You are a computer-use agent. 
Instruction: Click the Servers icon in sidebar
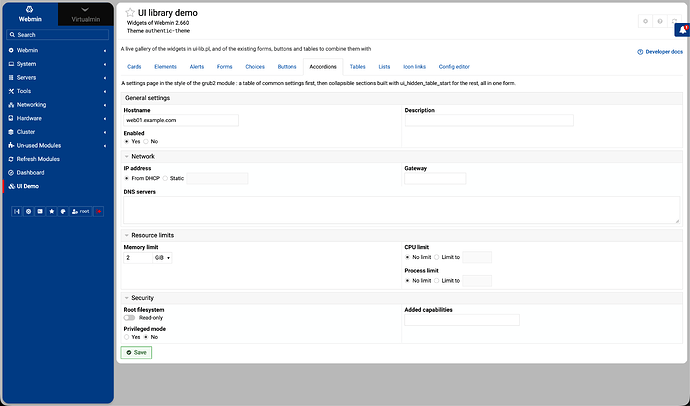(x=11, y=77)
